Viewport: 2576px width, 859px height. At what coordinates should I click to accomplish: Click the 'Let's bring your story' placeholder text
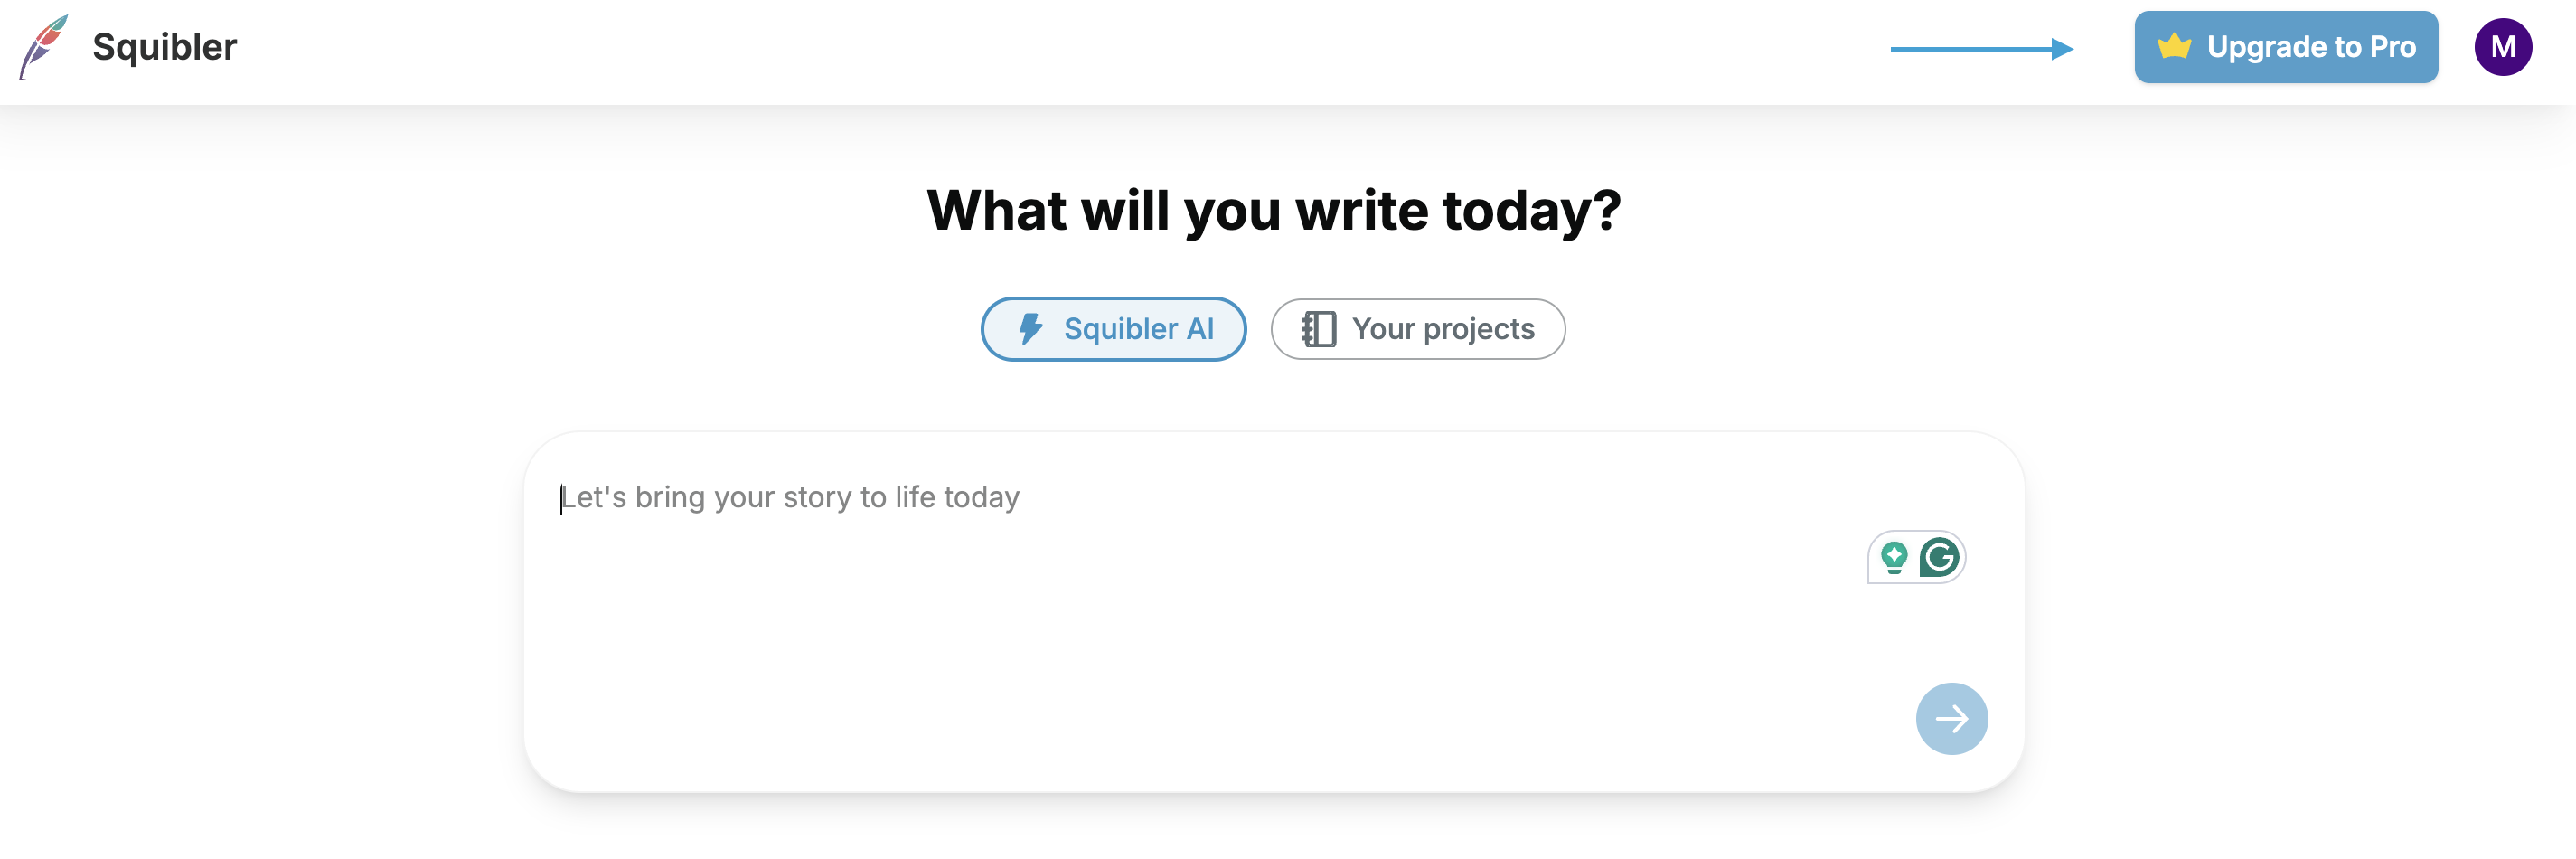coord(790,497)
